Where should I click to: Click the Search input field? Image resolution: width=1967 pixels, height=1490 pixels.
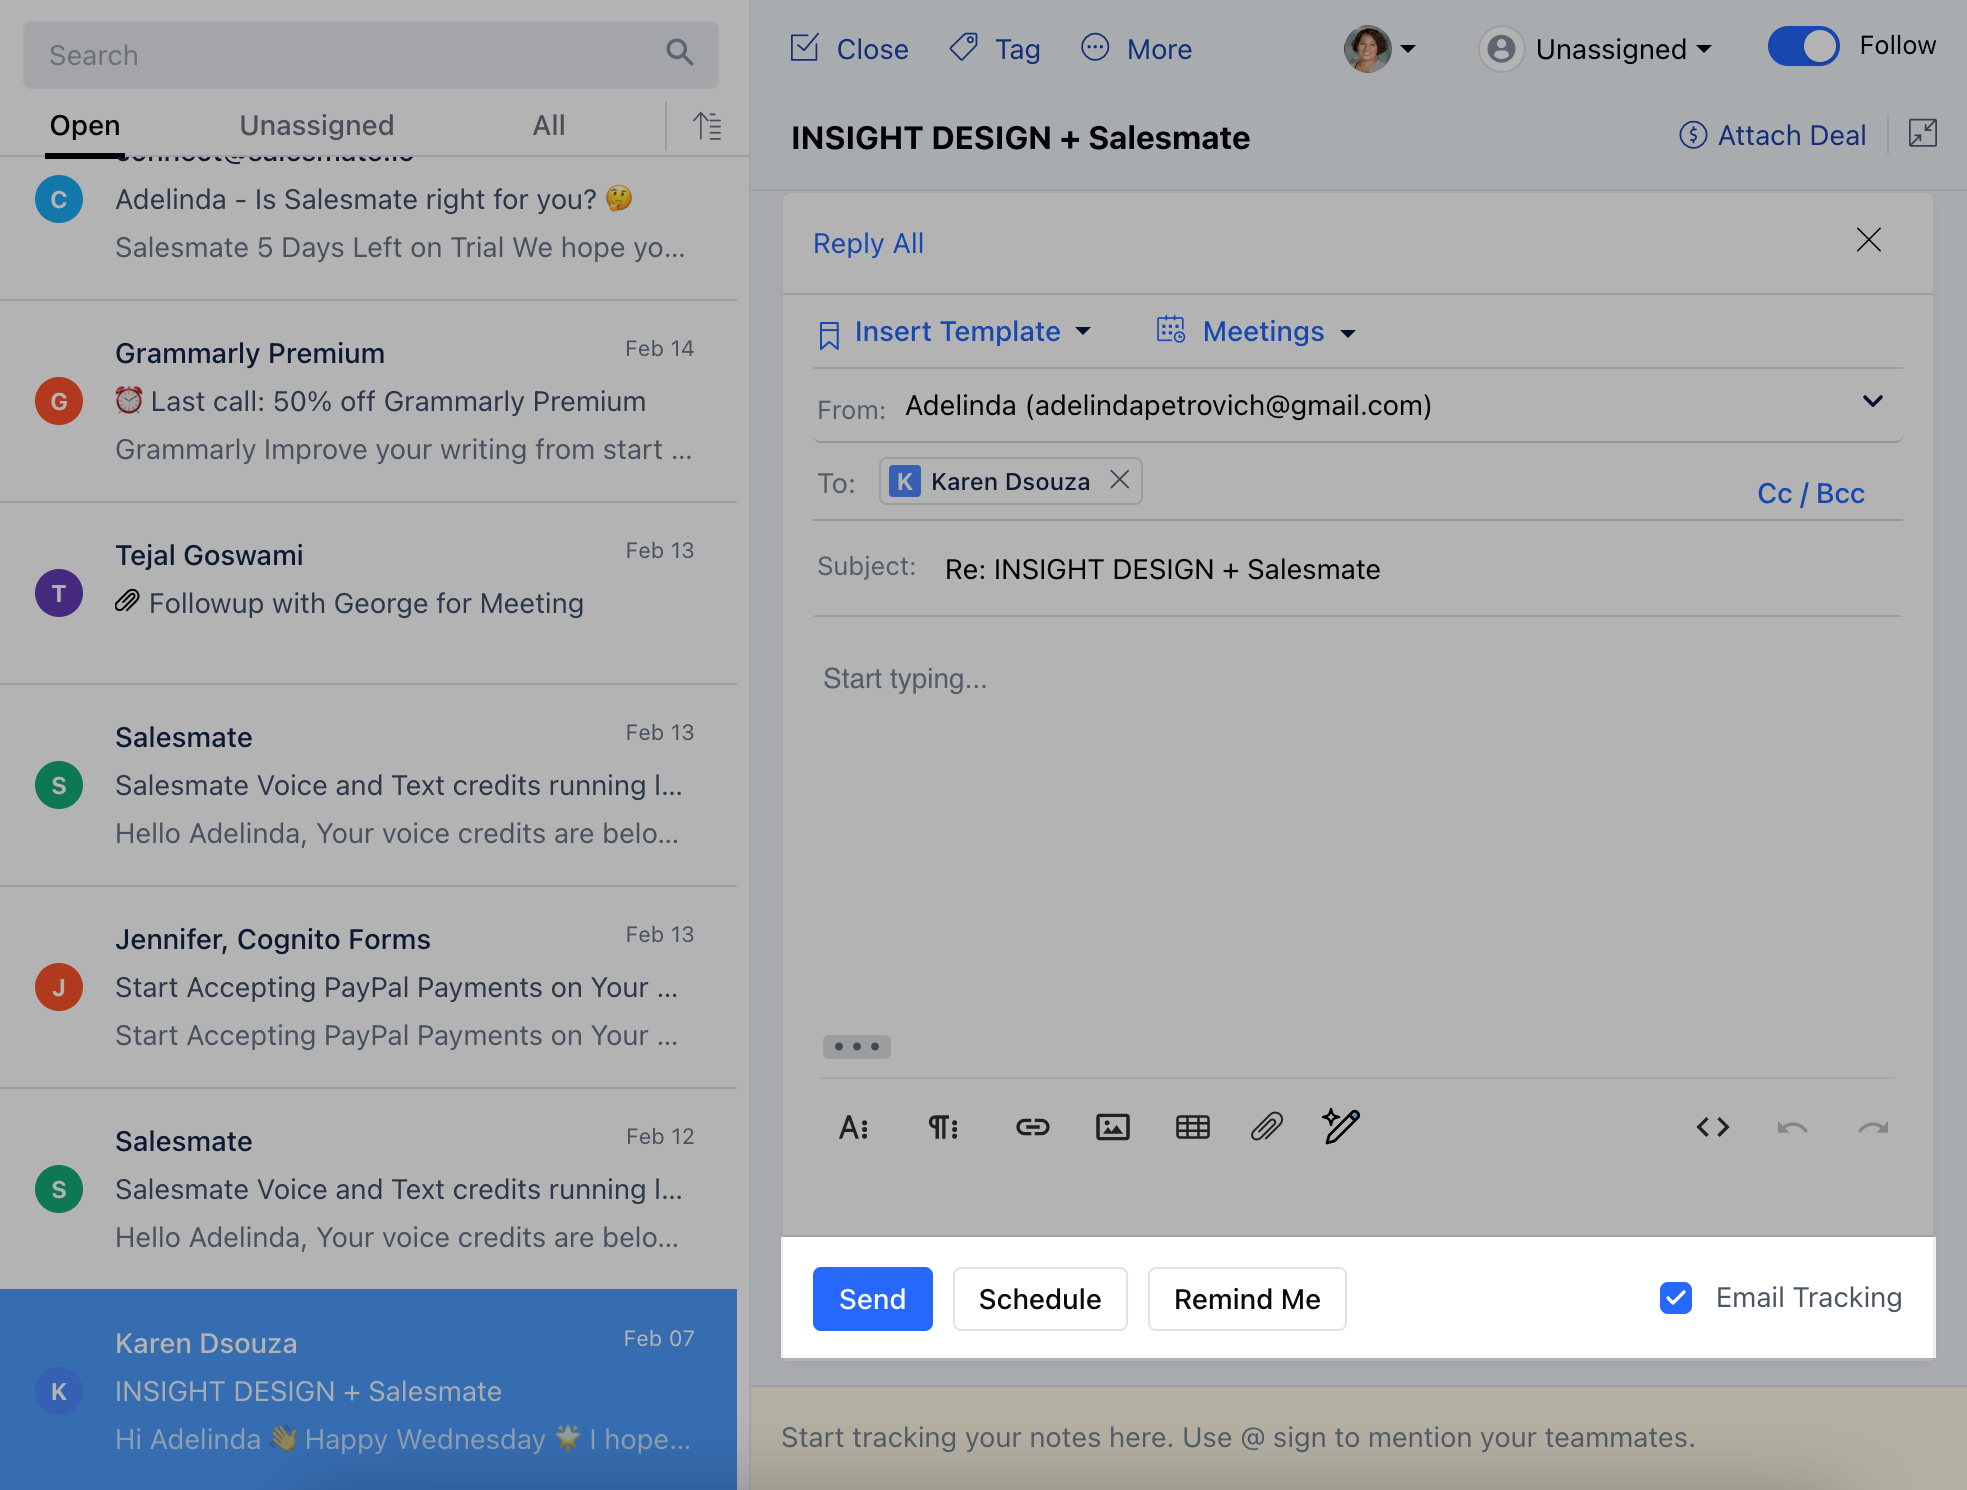pyautogui.click(x=350, y=55)
